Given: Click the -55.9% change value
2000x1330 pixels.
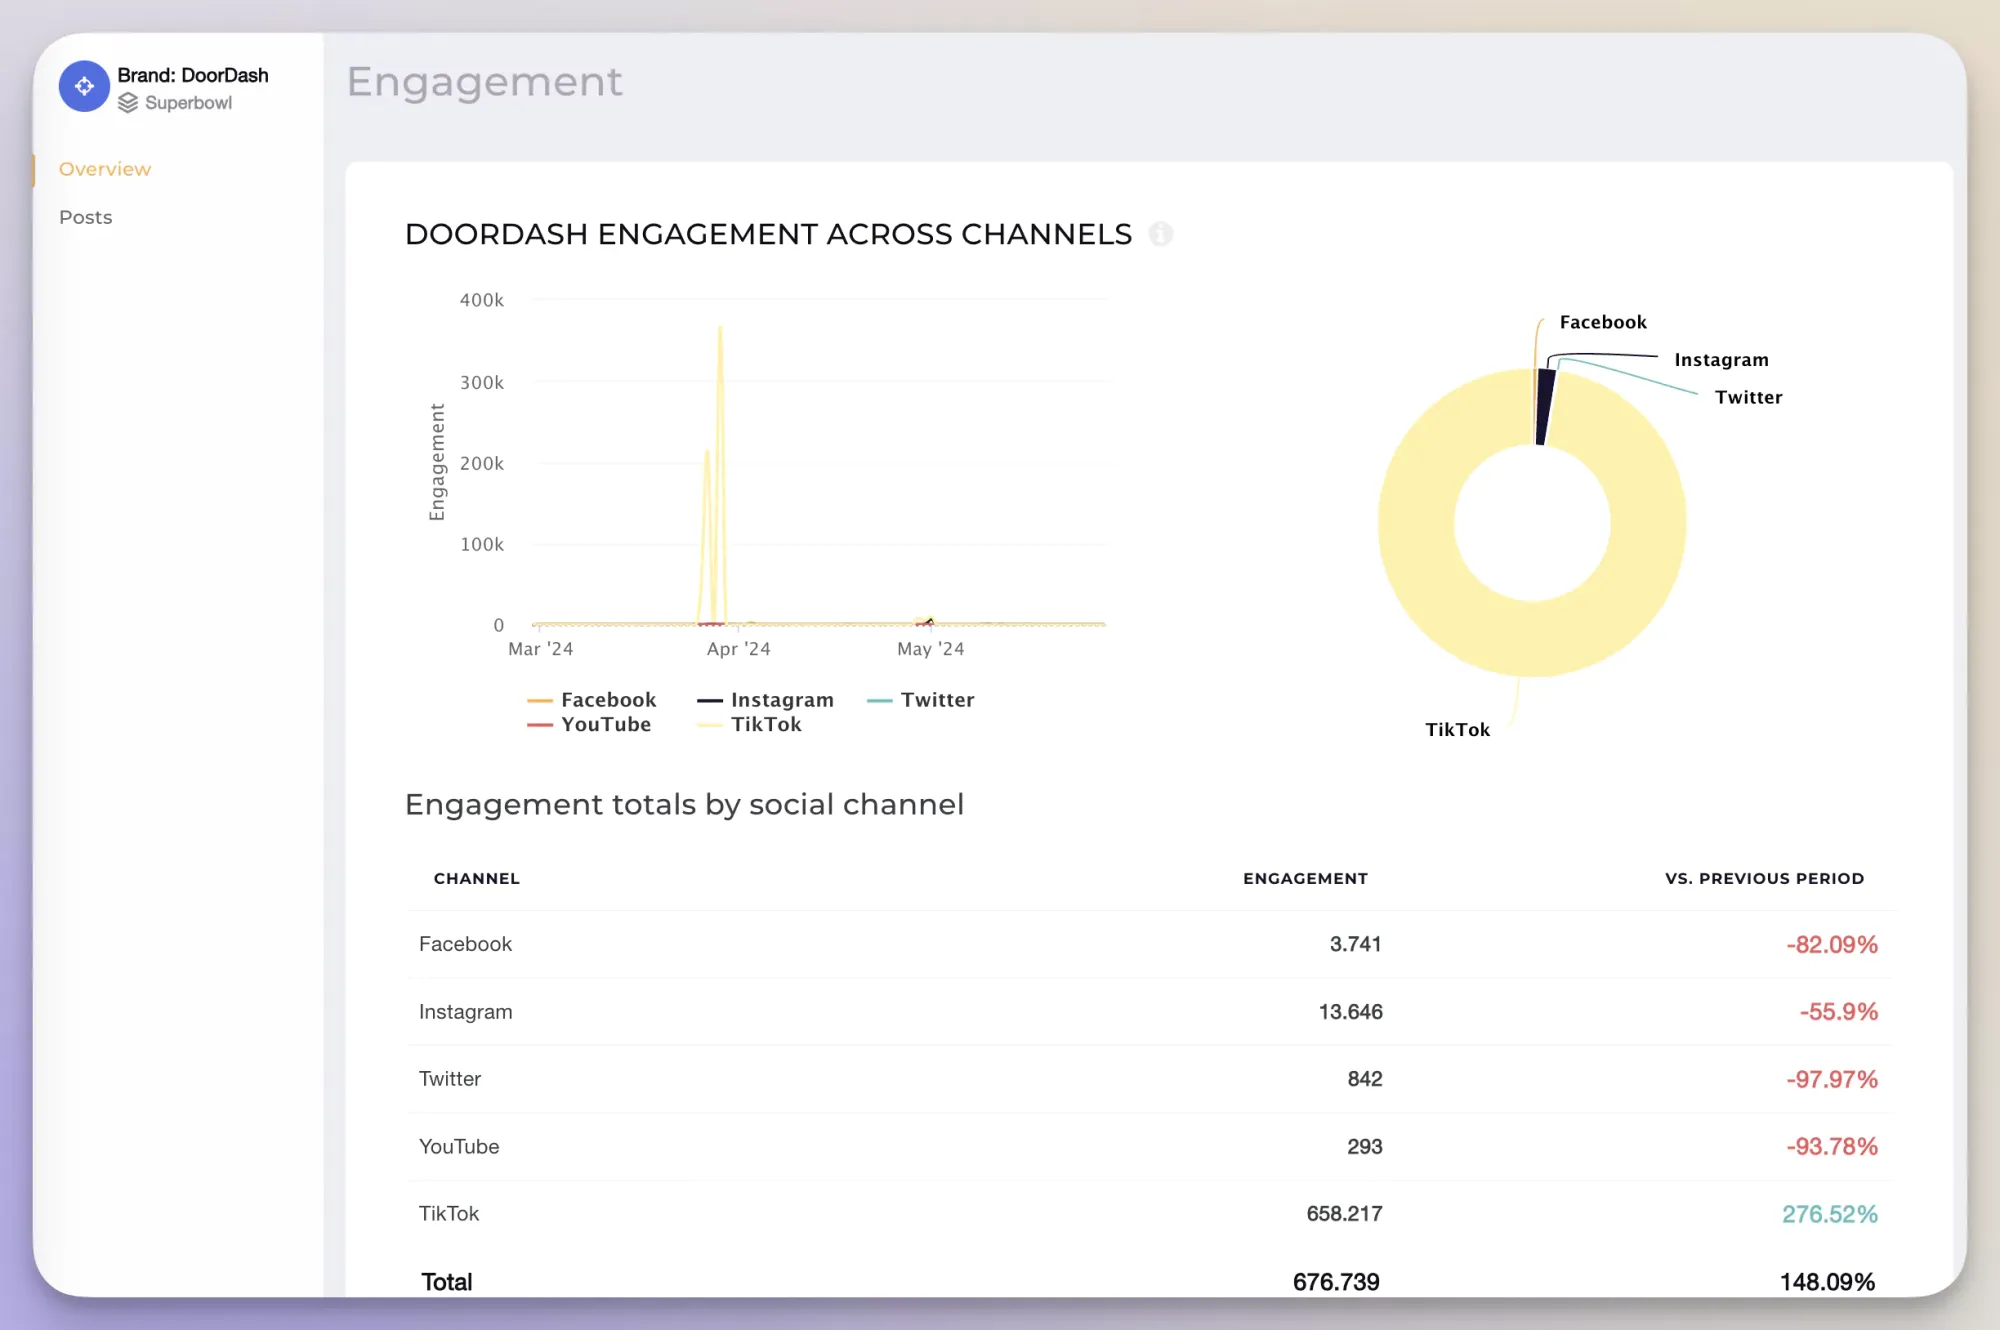Looking at the screenshot, I should pyautogui.click(x=1838, y=1012).
